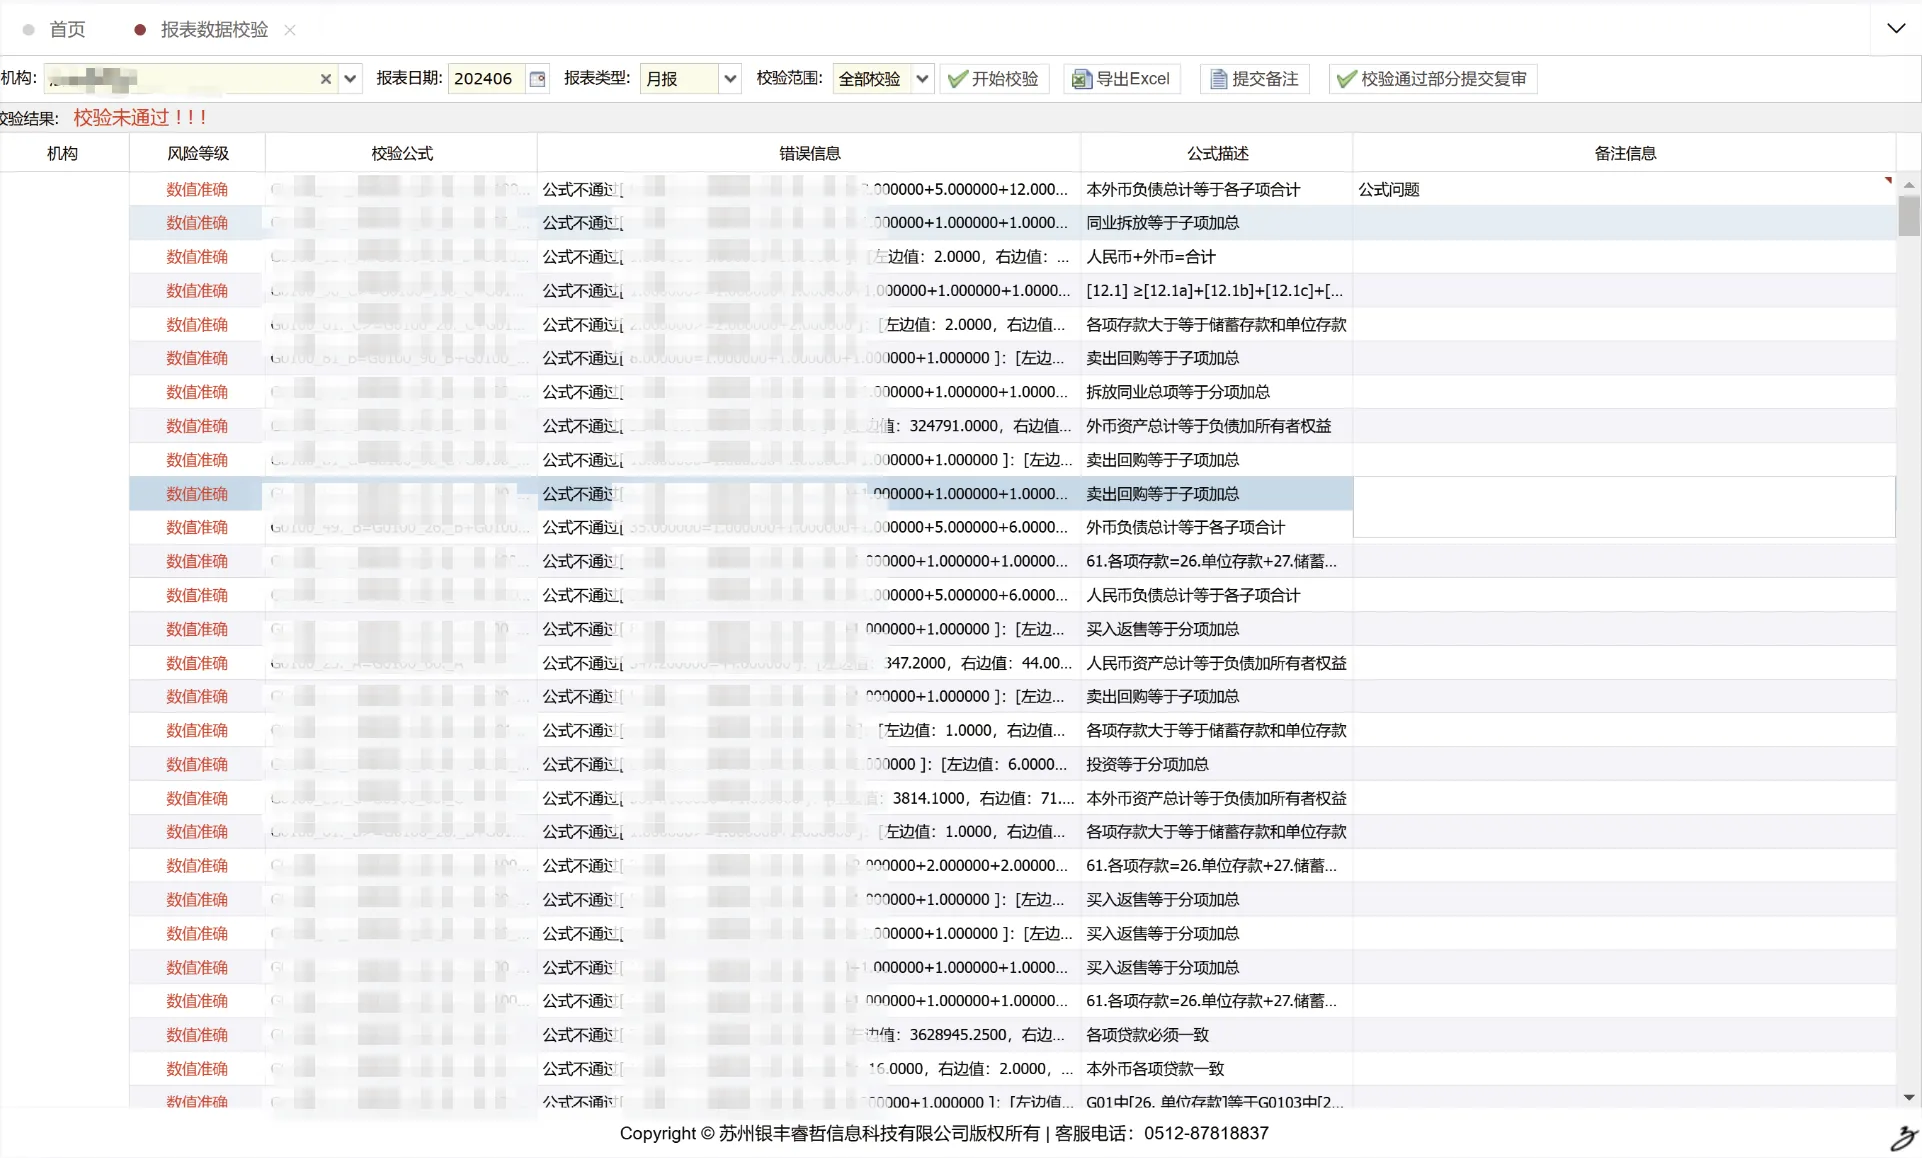Close the 报表数据校验 tab

click(290, 30)
